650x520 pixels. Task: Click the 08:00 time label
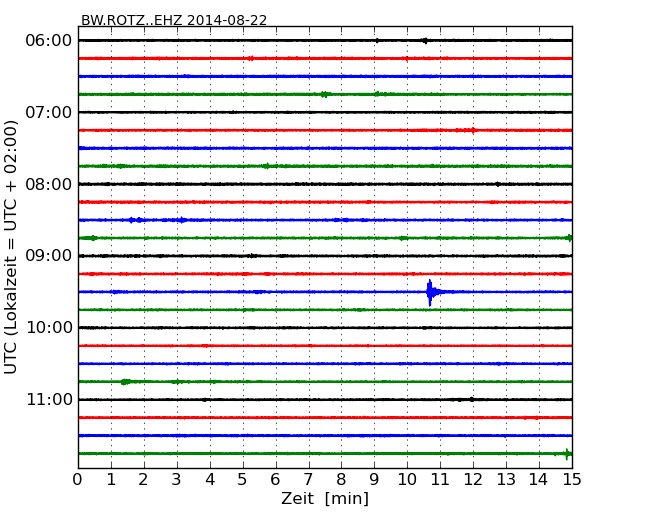49,184
